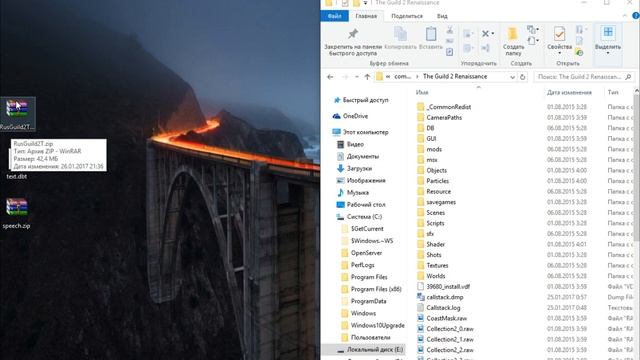Click the Delete X icon in ribbon
The height and width of the screenshot is (360, 640).
tap(485, 33)
